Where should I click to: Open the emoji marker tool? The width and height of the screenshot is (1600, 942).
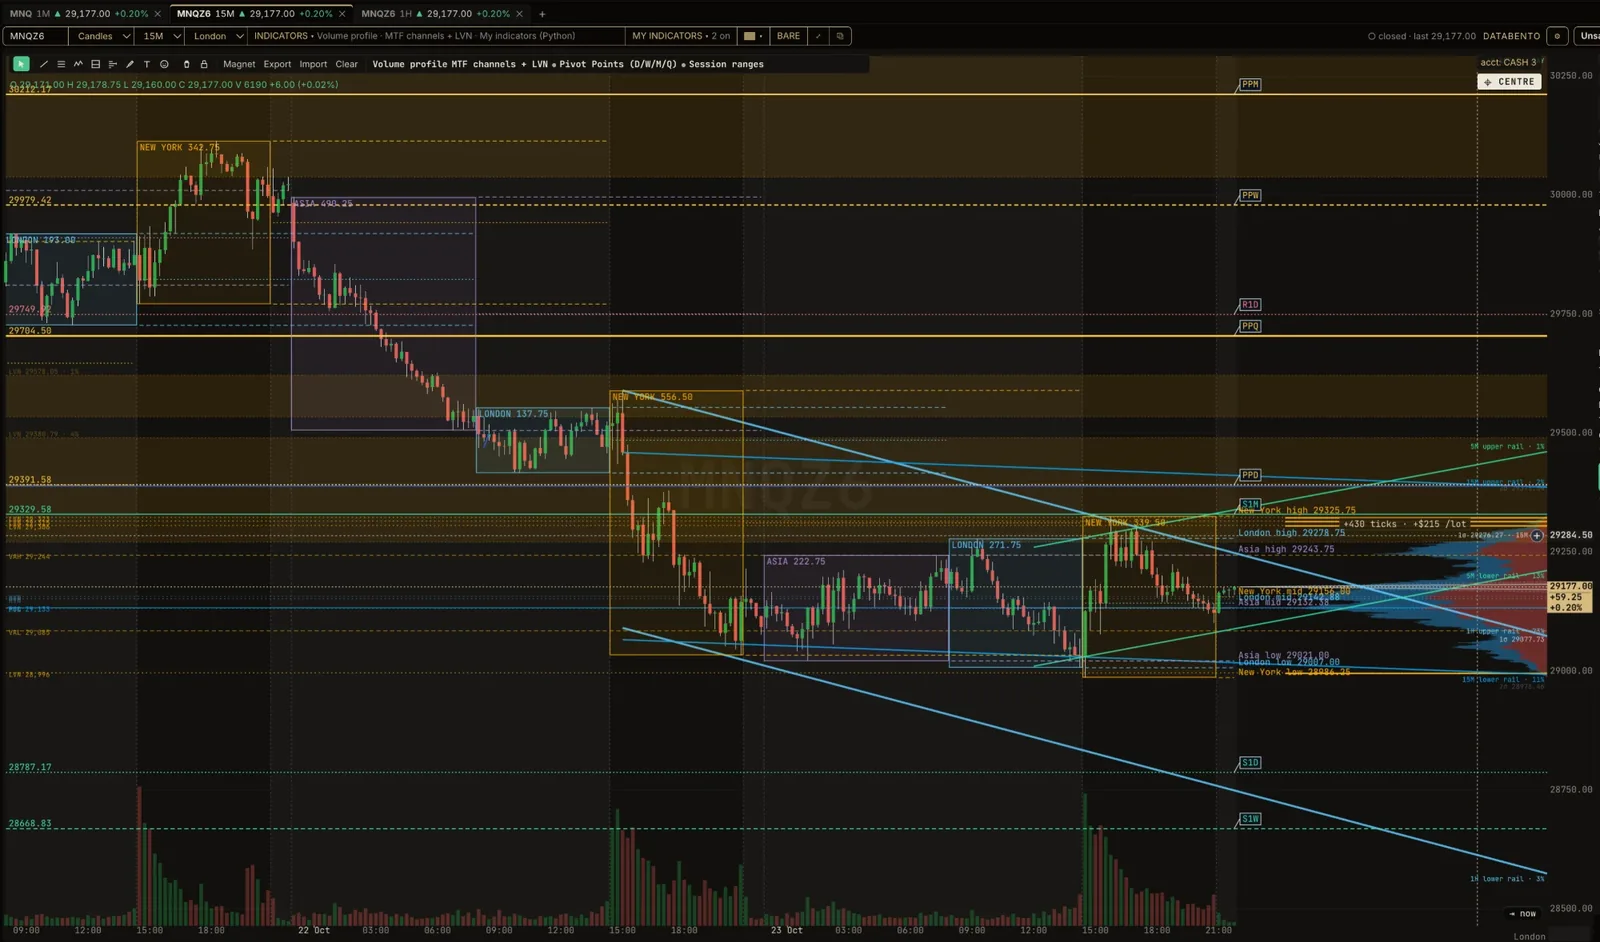pyautogui.click(x=165, y=64)
